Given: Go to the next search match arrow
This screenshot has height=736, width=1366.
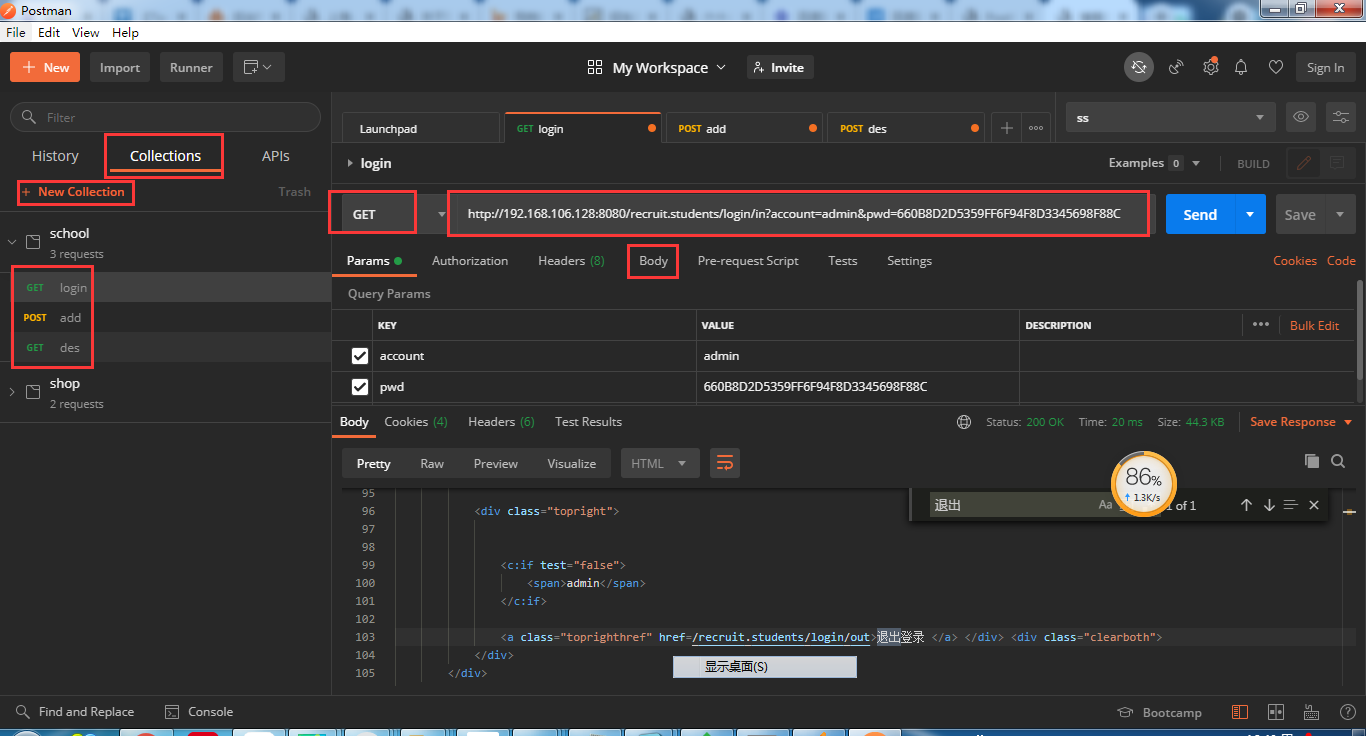Looking at the screenshot, I should tap(1269, 505).
